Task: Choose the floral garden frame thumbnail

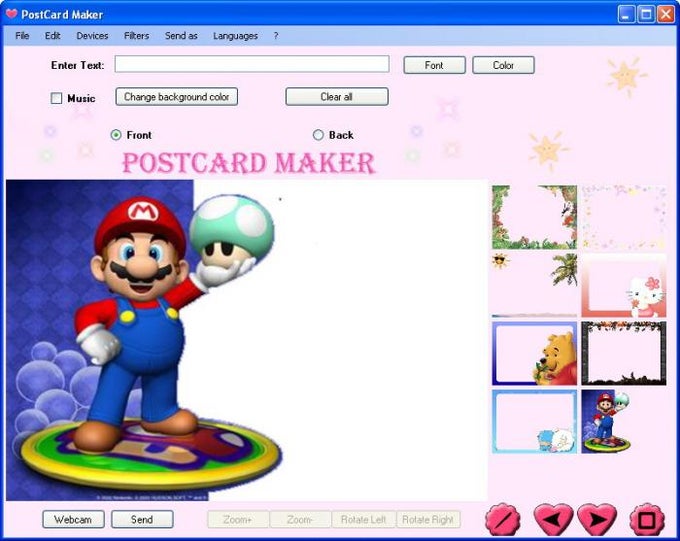Action: pos(534,217)
